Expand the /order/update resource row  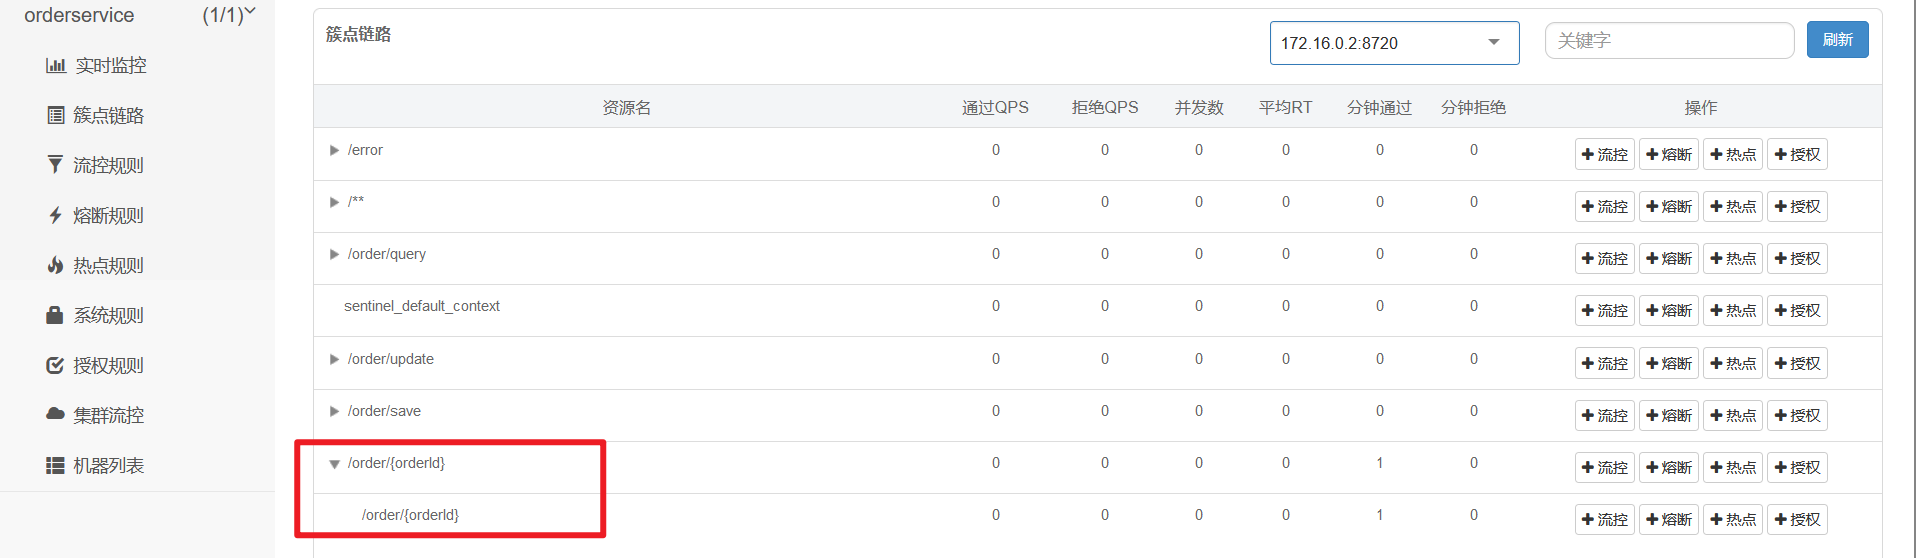(335, 359)
